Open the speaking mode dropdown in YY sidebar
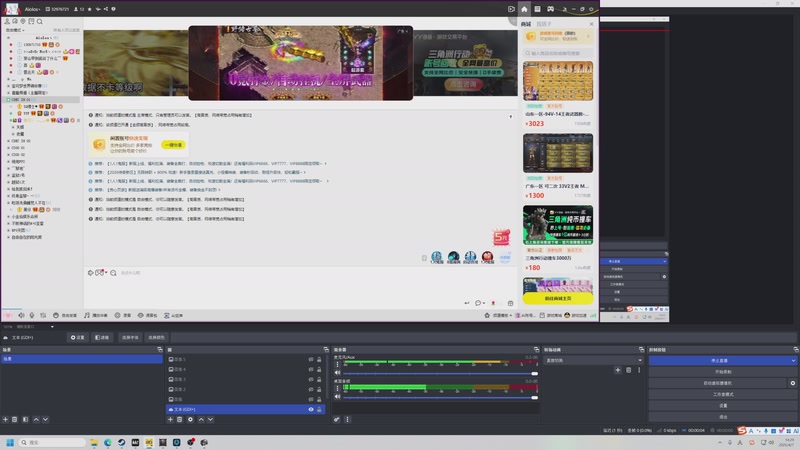 [x=15, y=30]
